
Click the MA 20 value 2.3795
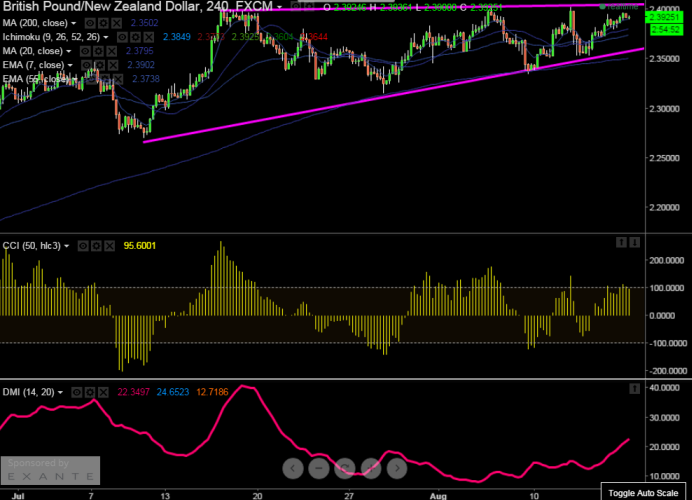point(139,51)
